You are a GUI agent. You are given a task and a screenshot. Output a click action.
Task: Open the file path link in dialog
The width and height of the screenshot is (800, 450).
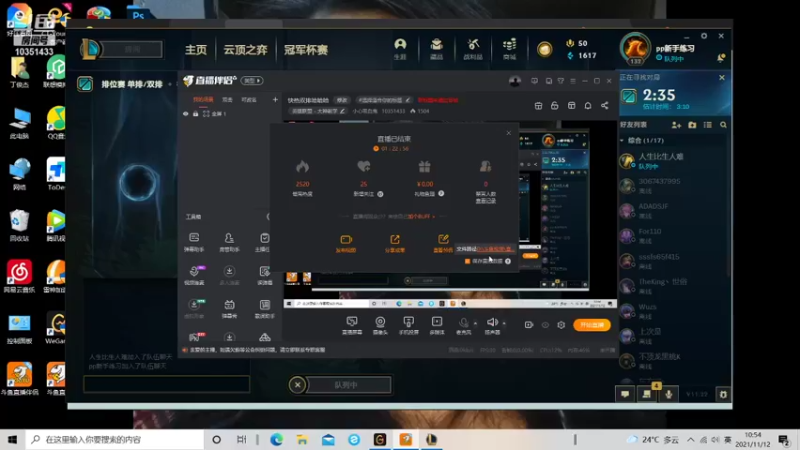click(x=494, y=249)
